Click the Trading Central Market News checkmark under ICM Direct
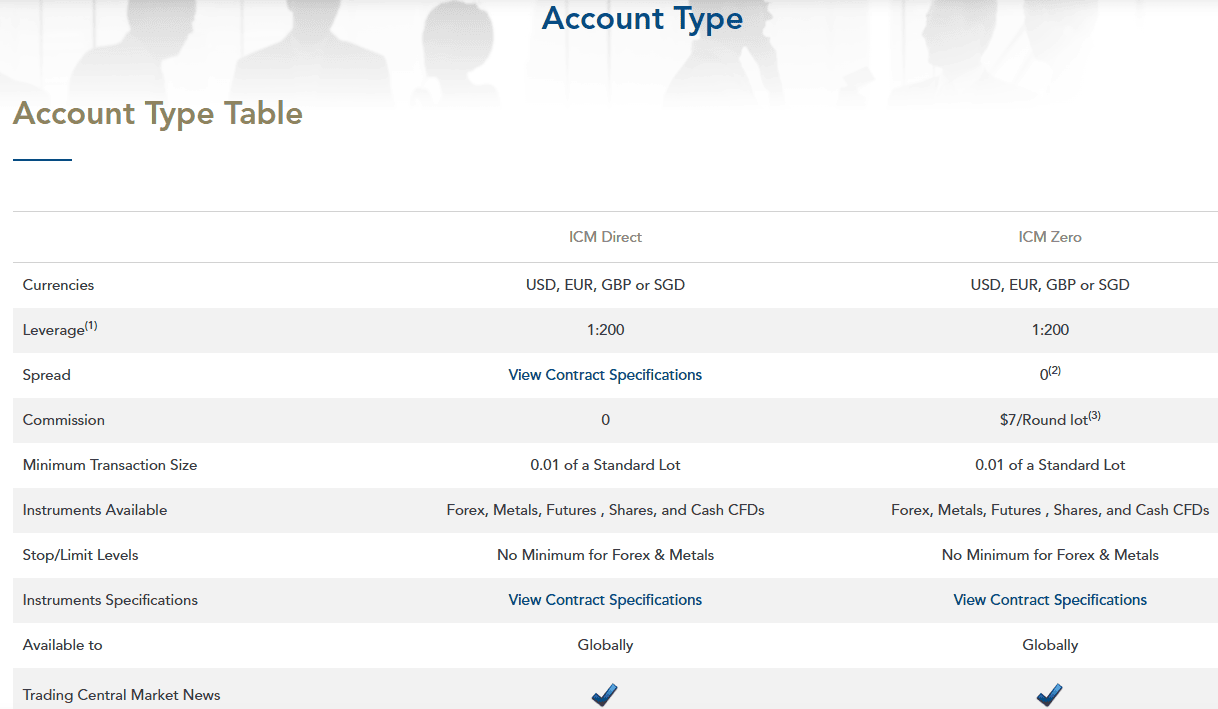 (x=604, y=694)
